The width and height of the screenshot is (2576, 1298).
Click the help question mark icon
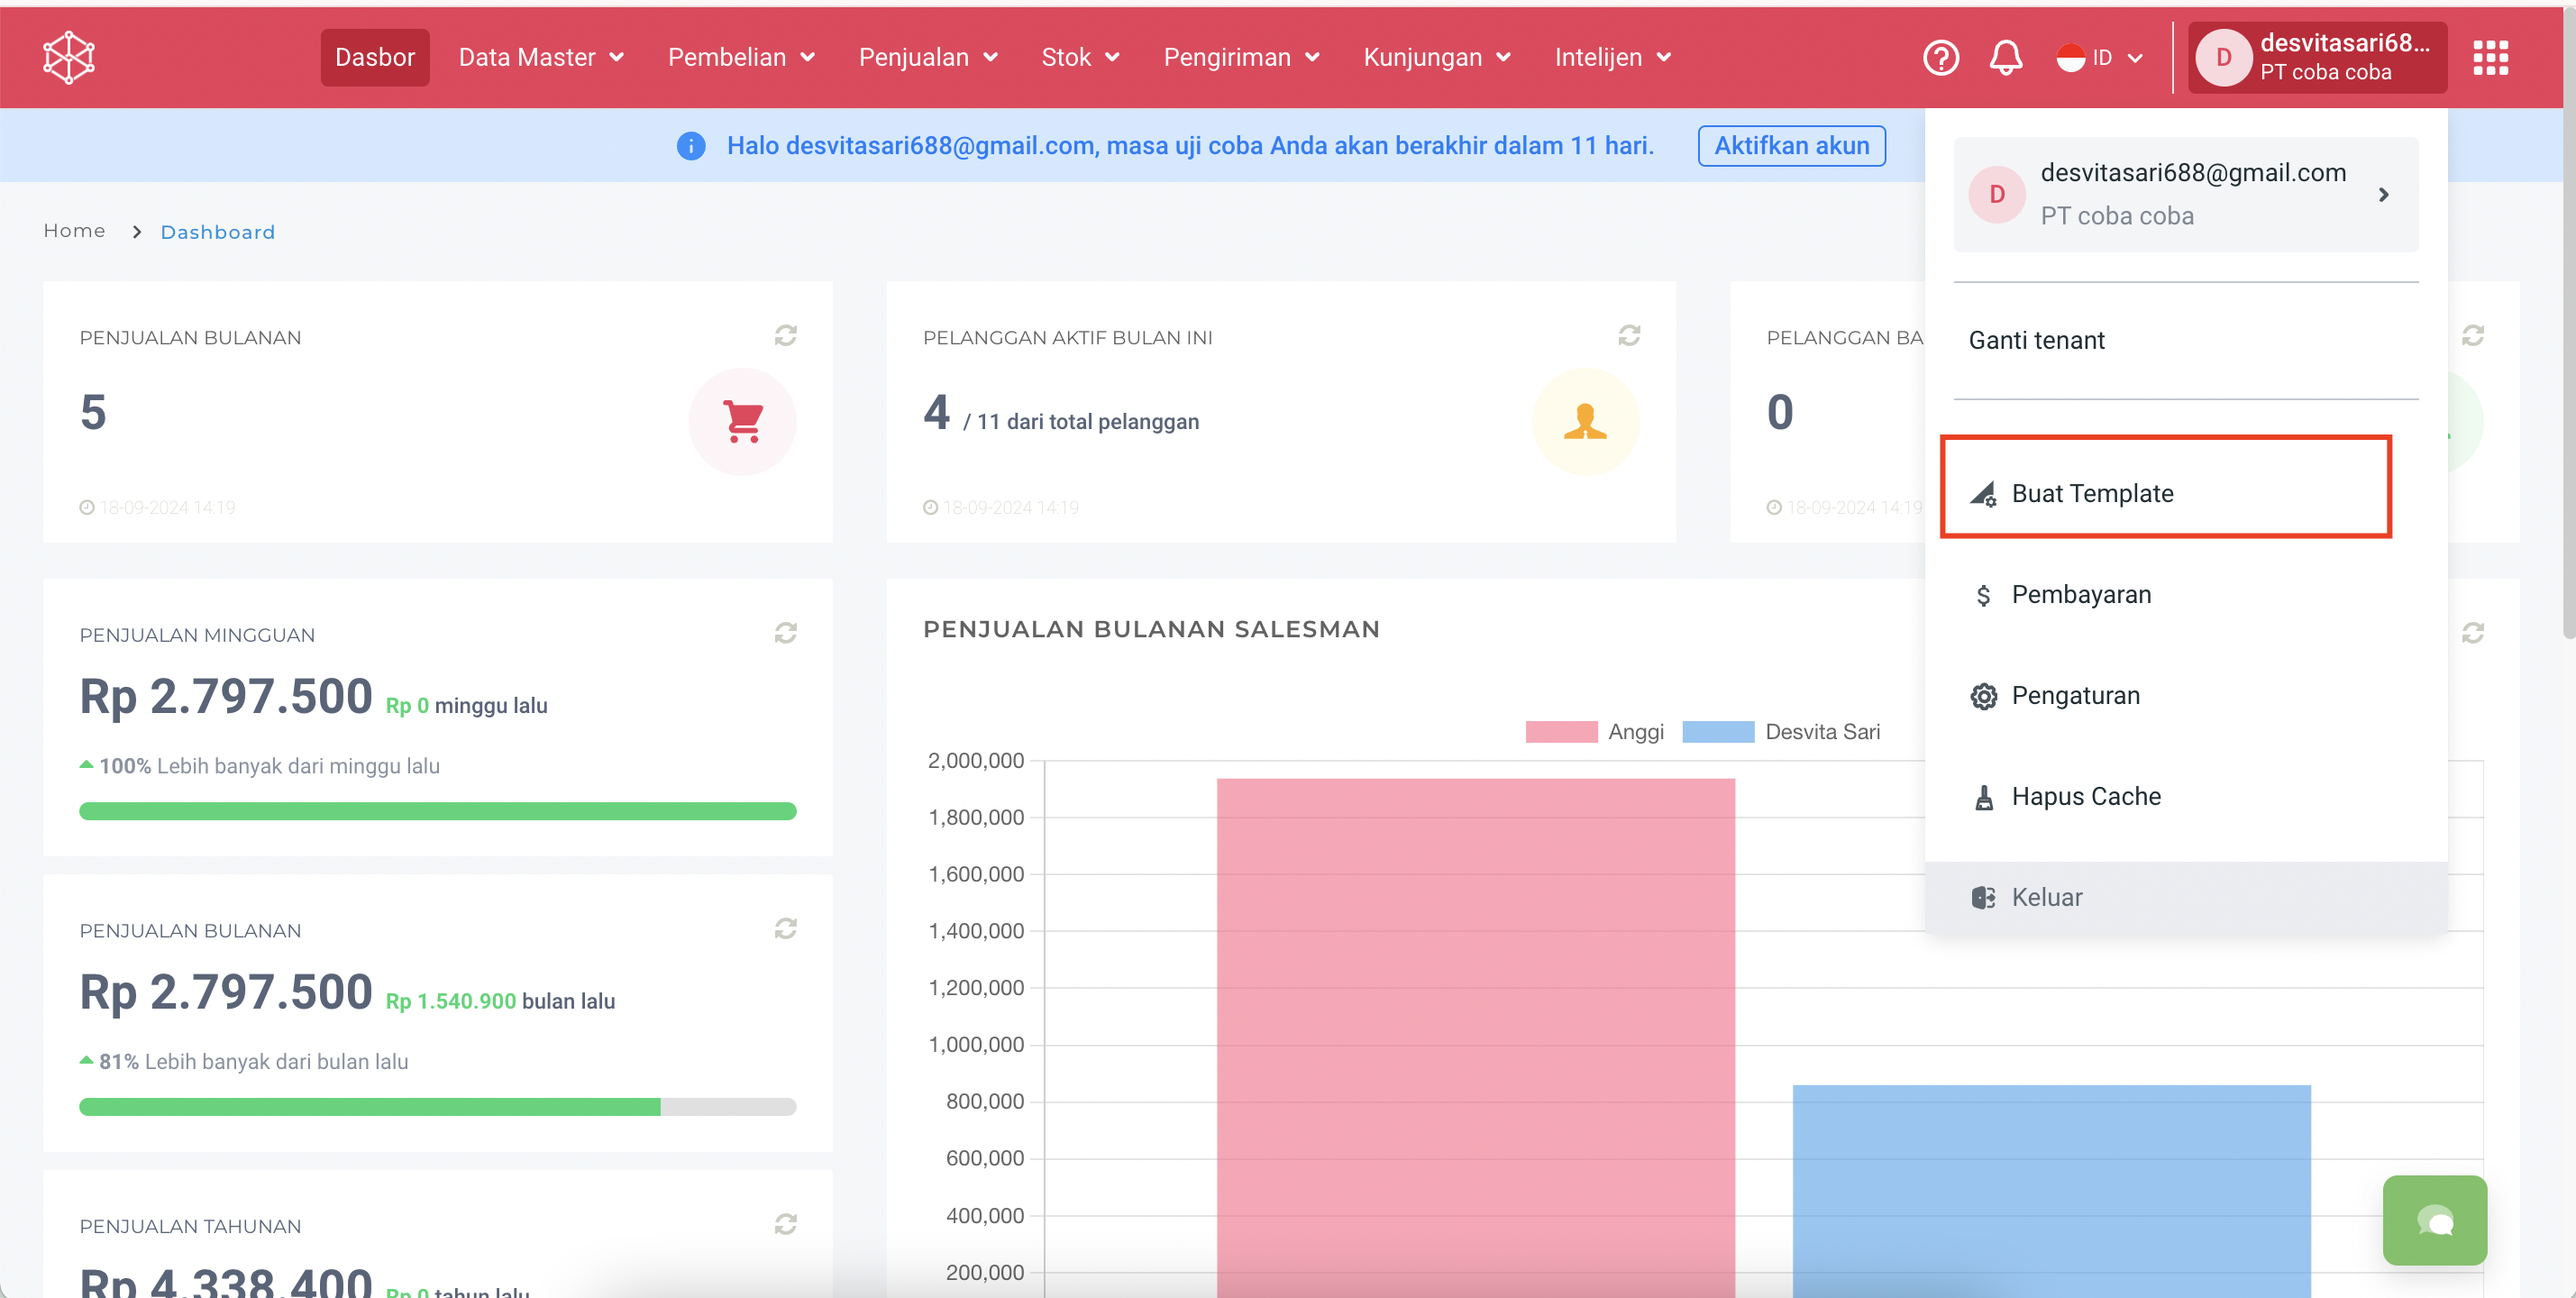[1940, 58]
